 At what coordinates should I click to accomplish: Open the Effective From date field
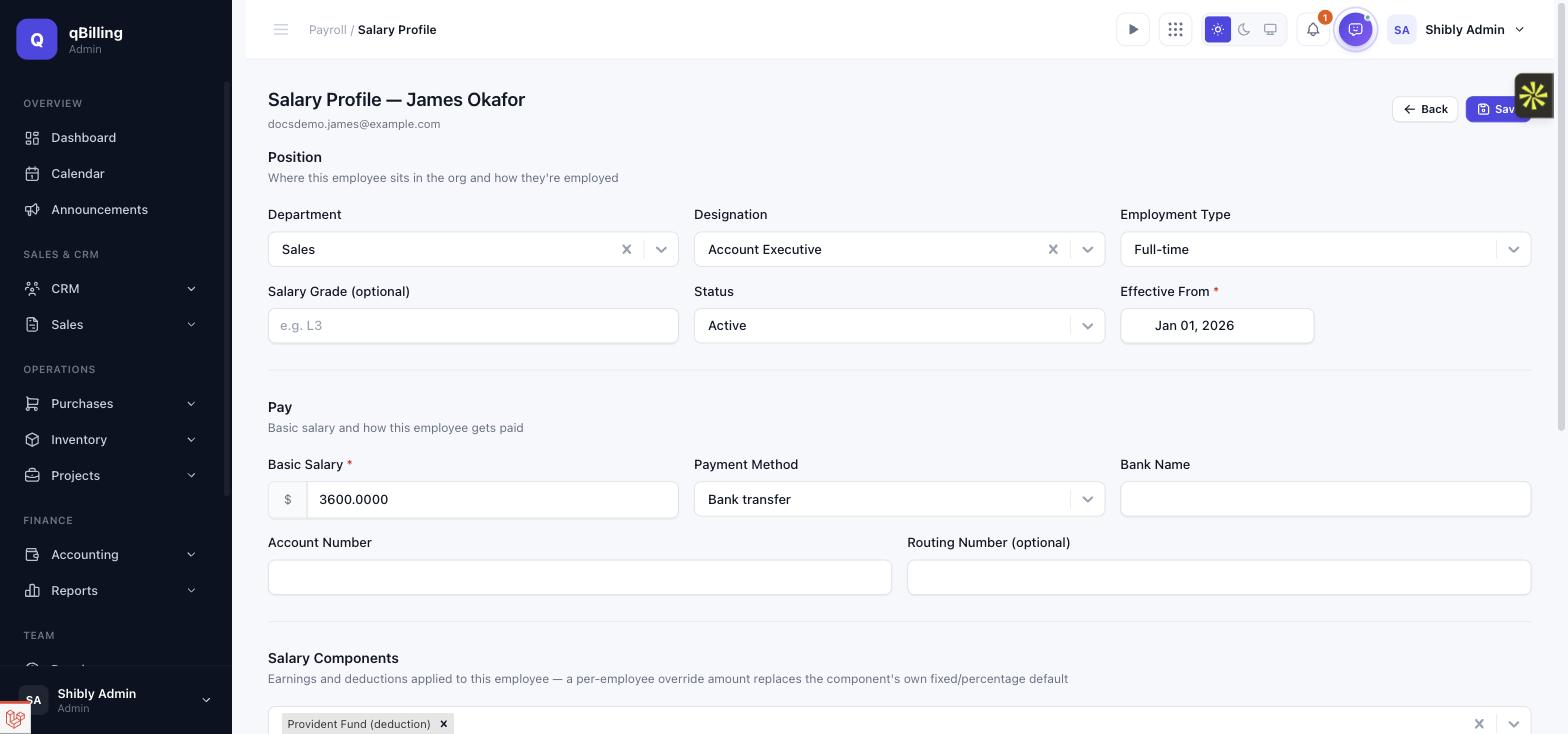(x=1217, y=326)
